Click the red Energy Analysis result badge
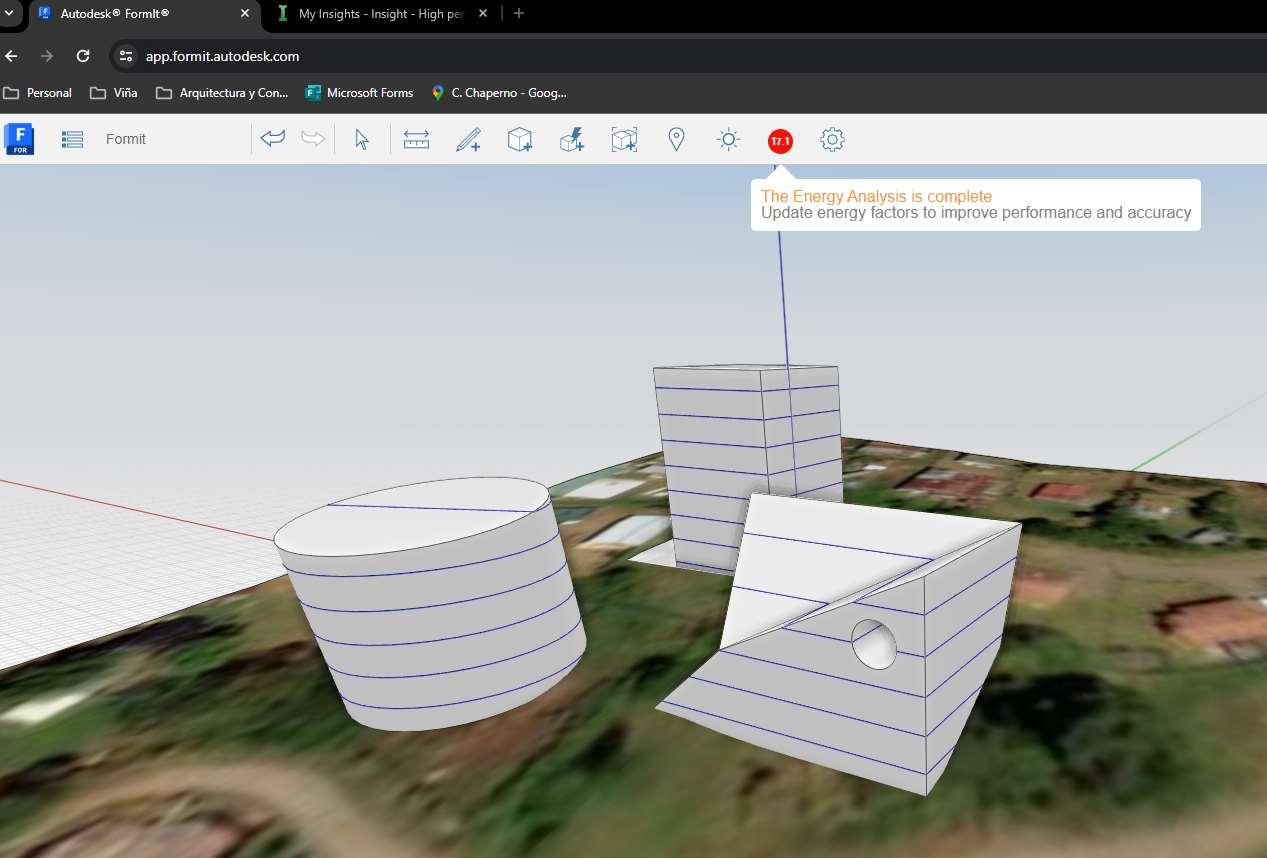The image size is (1267, 858). [780, 141]
